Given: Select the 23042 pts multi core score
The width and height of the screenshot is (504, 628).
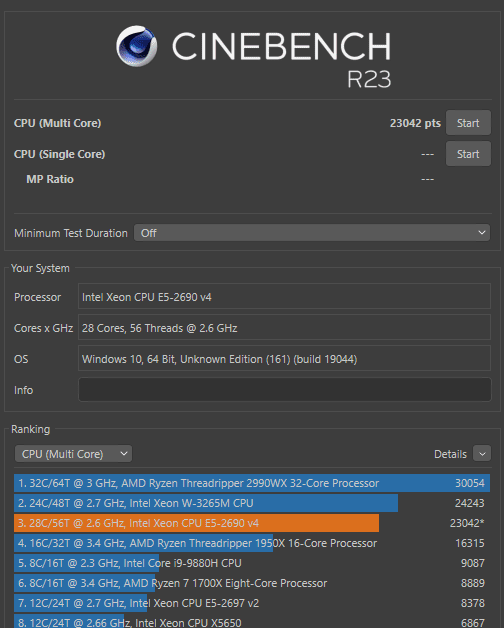Looking at the screenshot, I should [x=415, y=123].
